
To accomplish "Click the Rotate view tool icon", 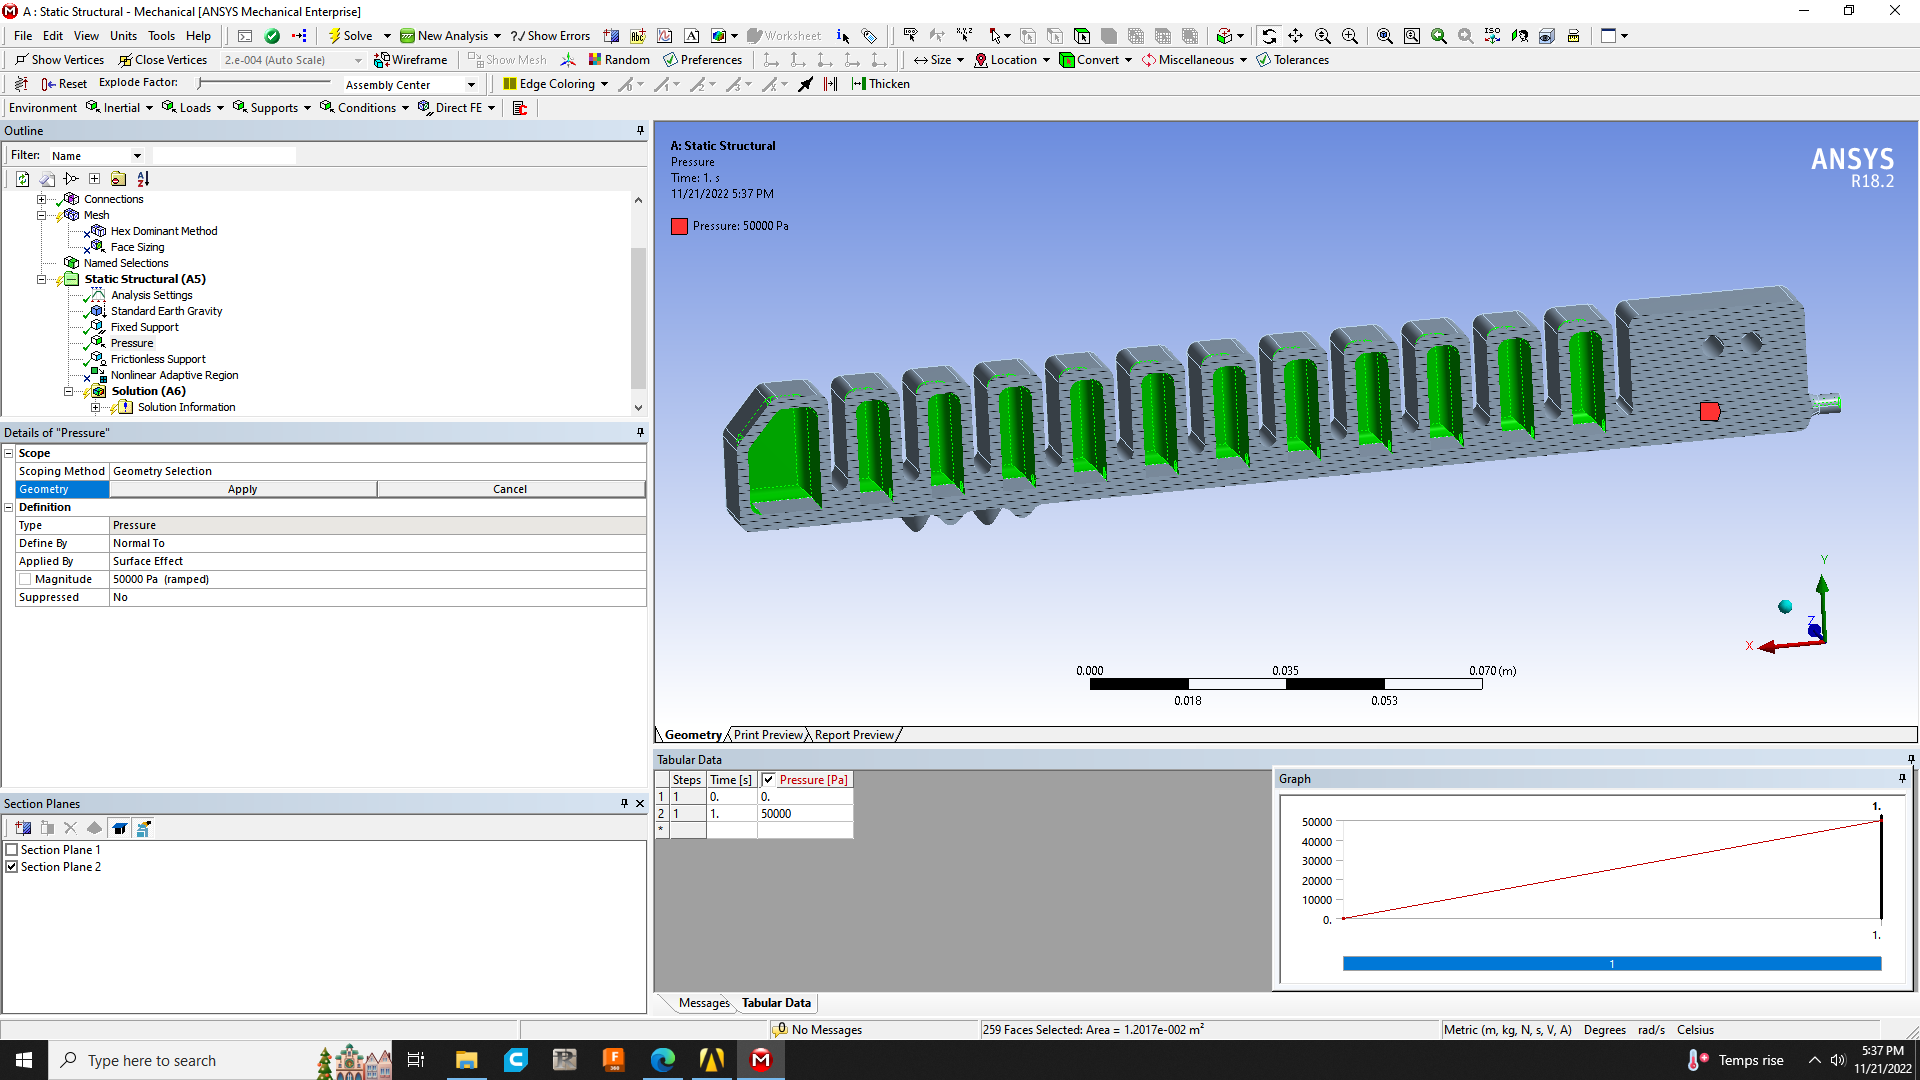I will 1269,36.
